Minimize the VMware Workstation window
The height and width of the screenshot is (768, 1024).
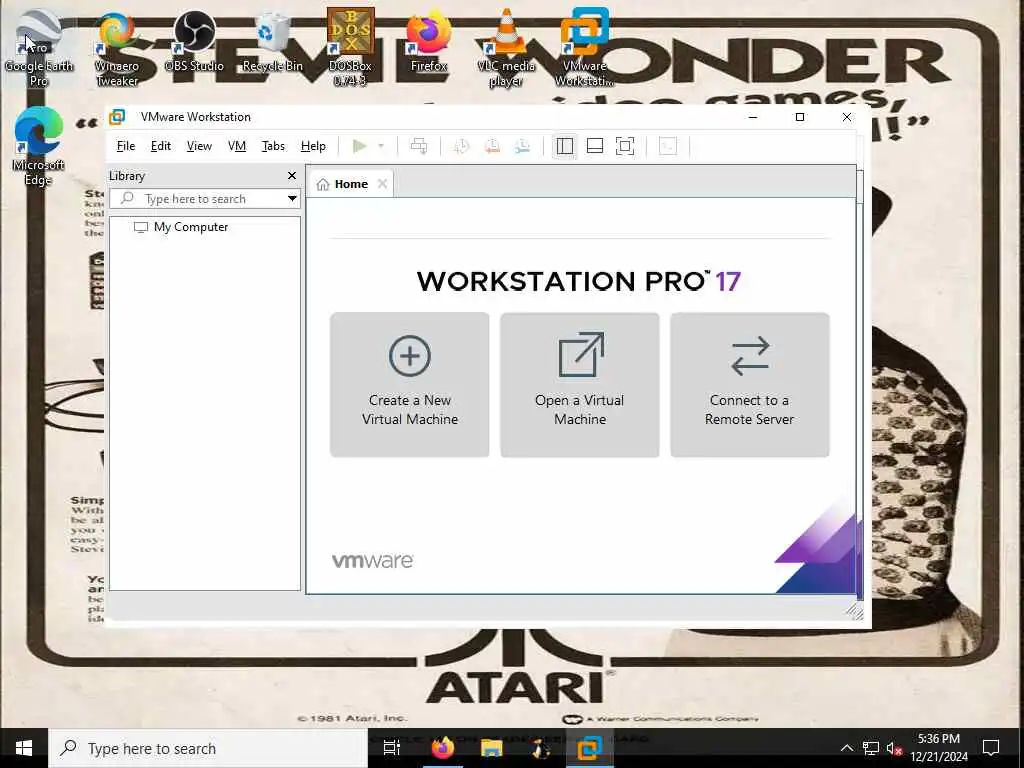tap(753, 117)
